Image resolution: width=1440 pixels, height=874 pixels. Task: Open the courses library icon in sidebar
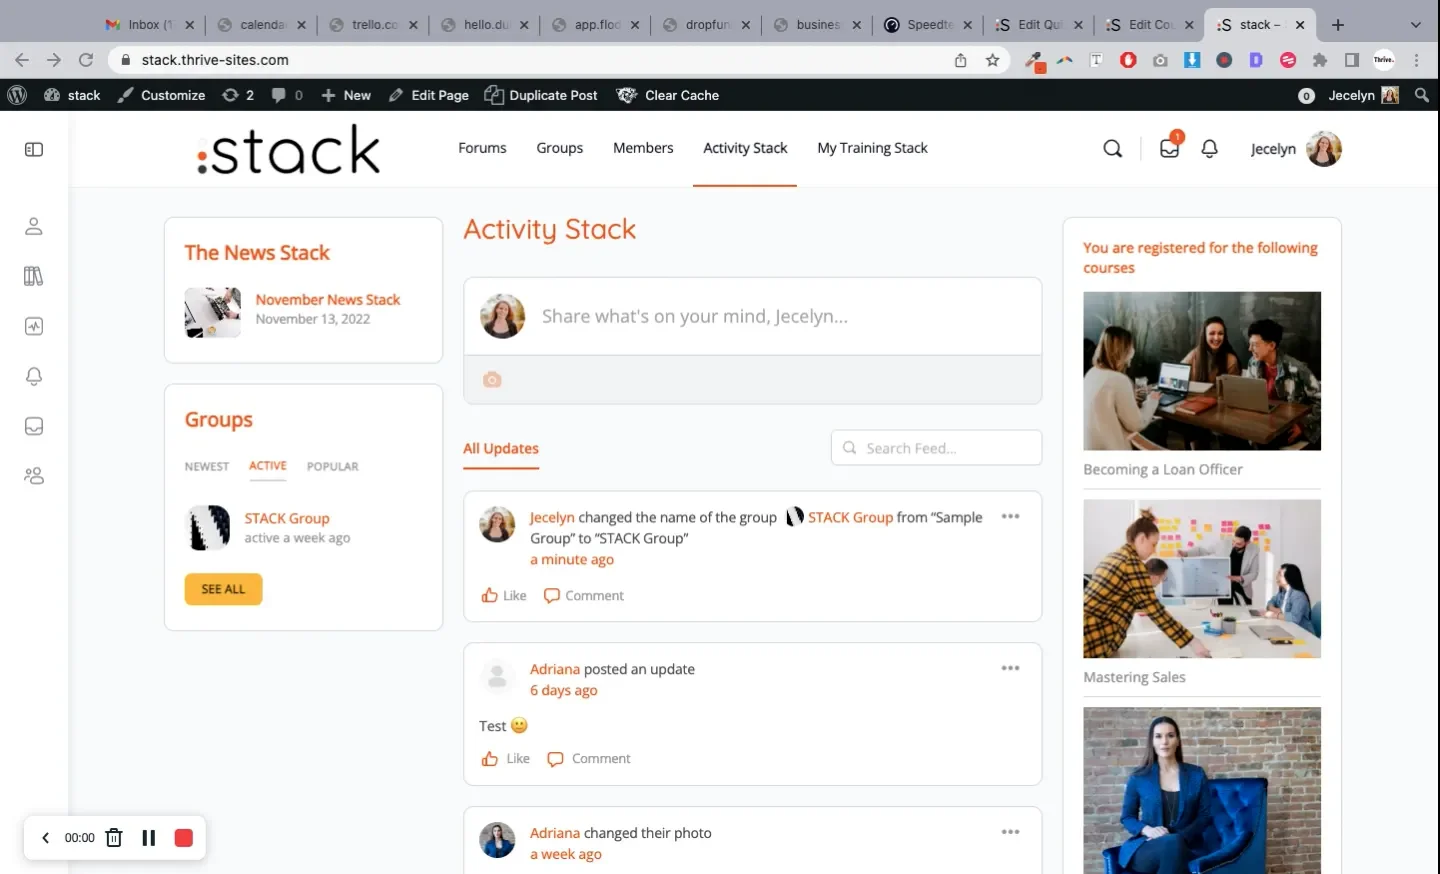coord(34,276)
